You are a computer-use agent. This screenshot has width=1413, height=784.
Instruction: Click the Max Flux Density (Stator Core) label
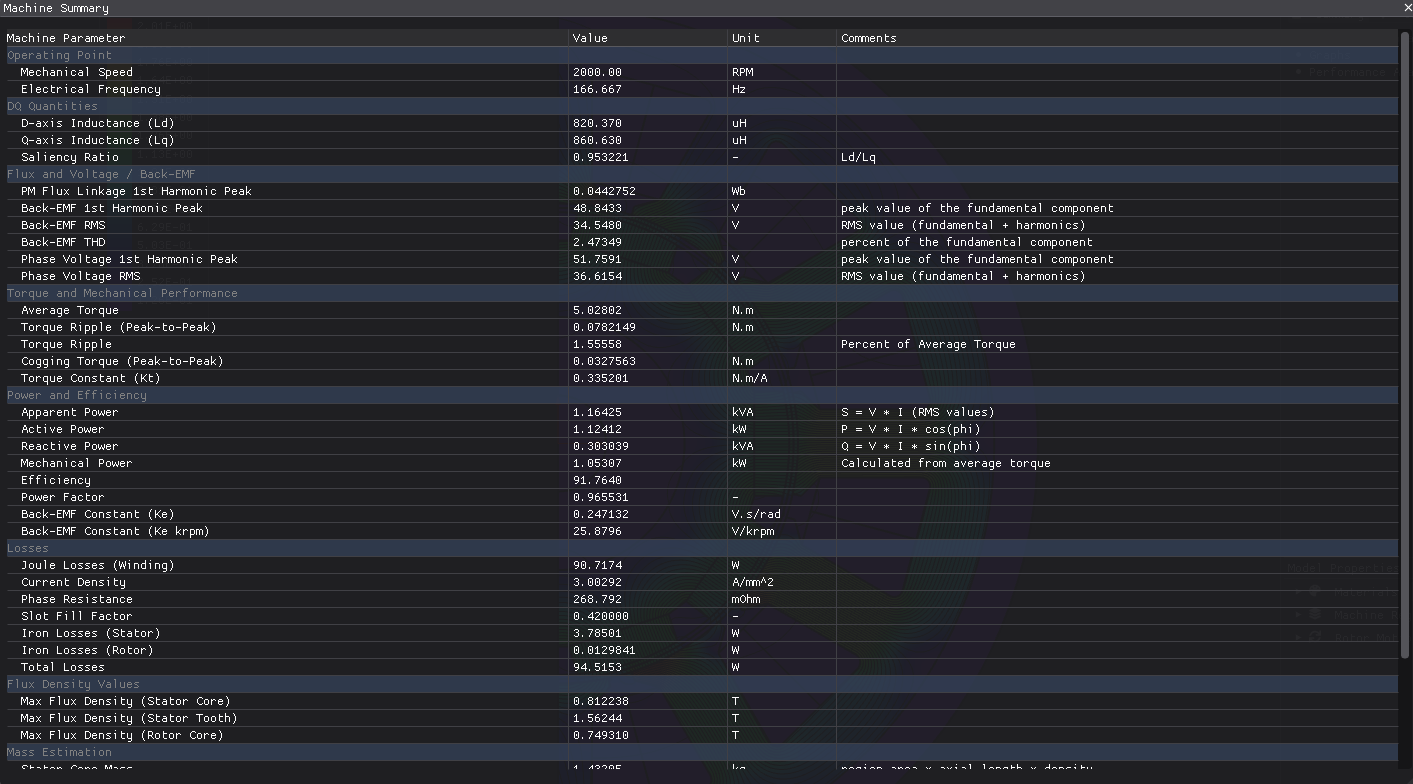click(125, 701)
